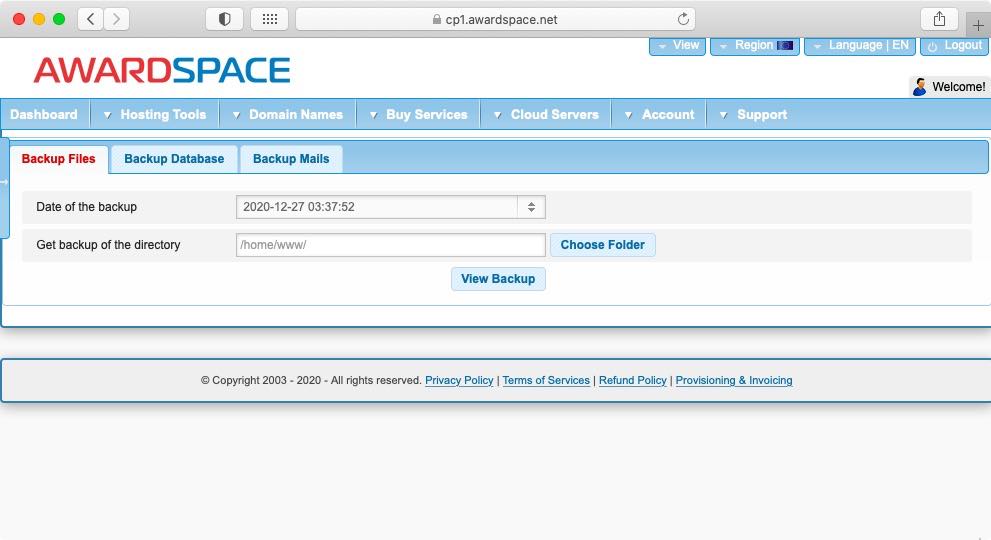Go forward with Safari's forward arrow
Image resolution: width=991 pixels, height=540 pixels.
[x=116, y=19]
